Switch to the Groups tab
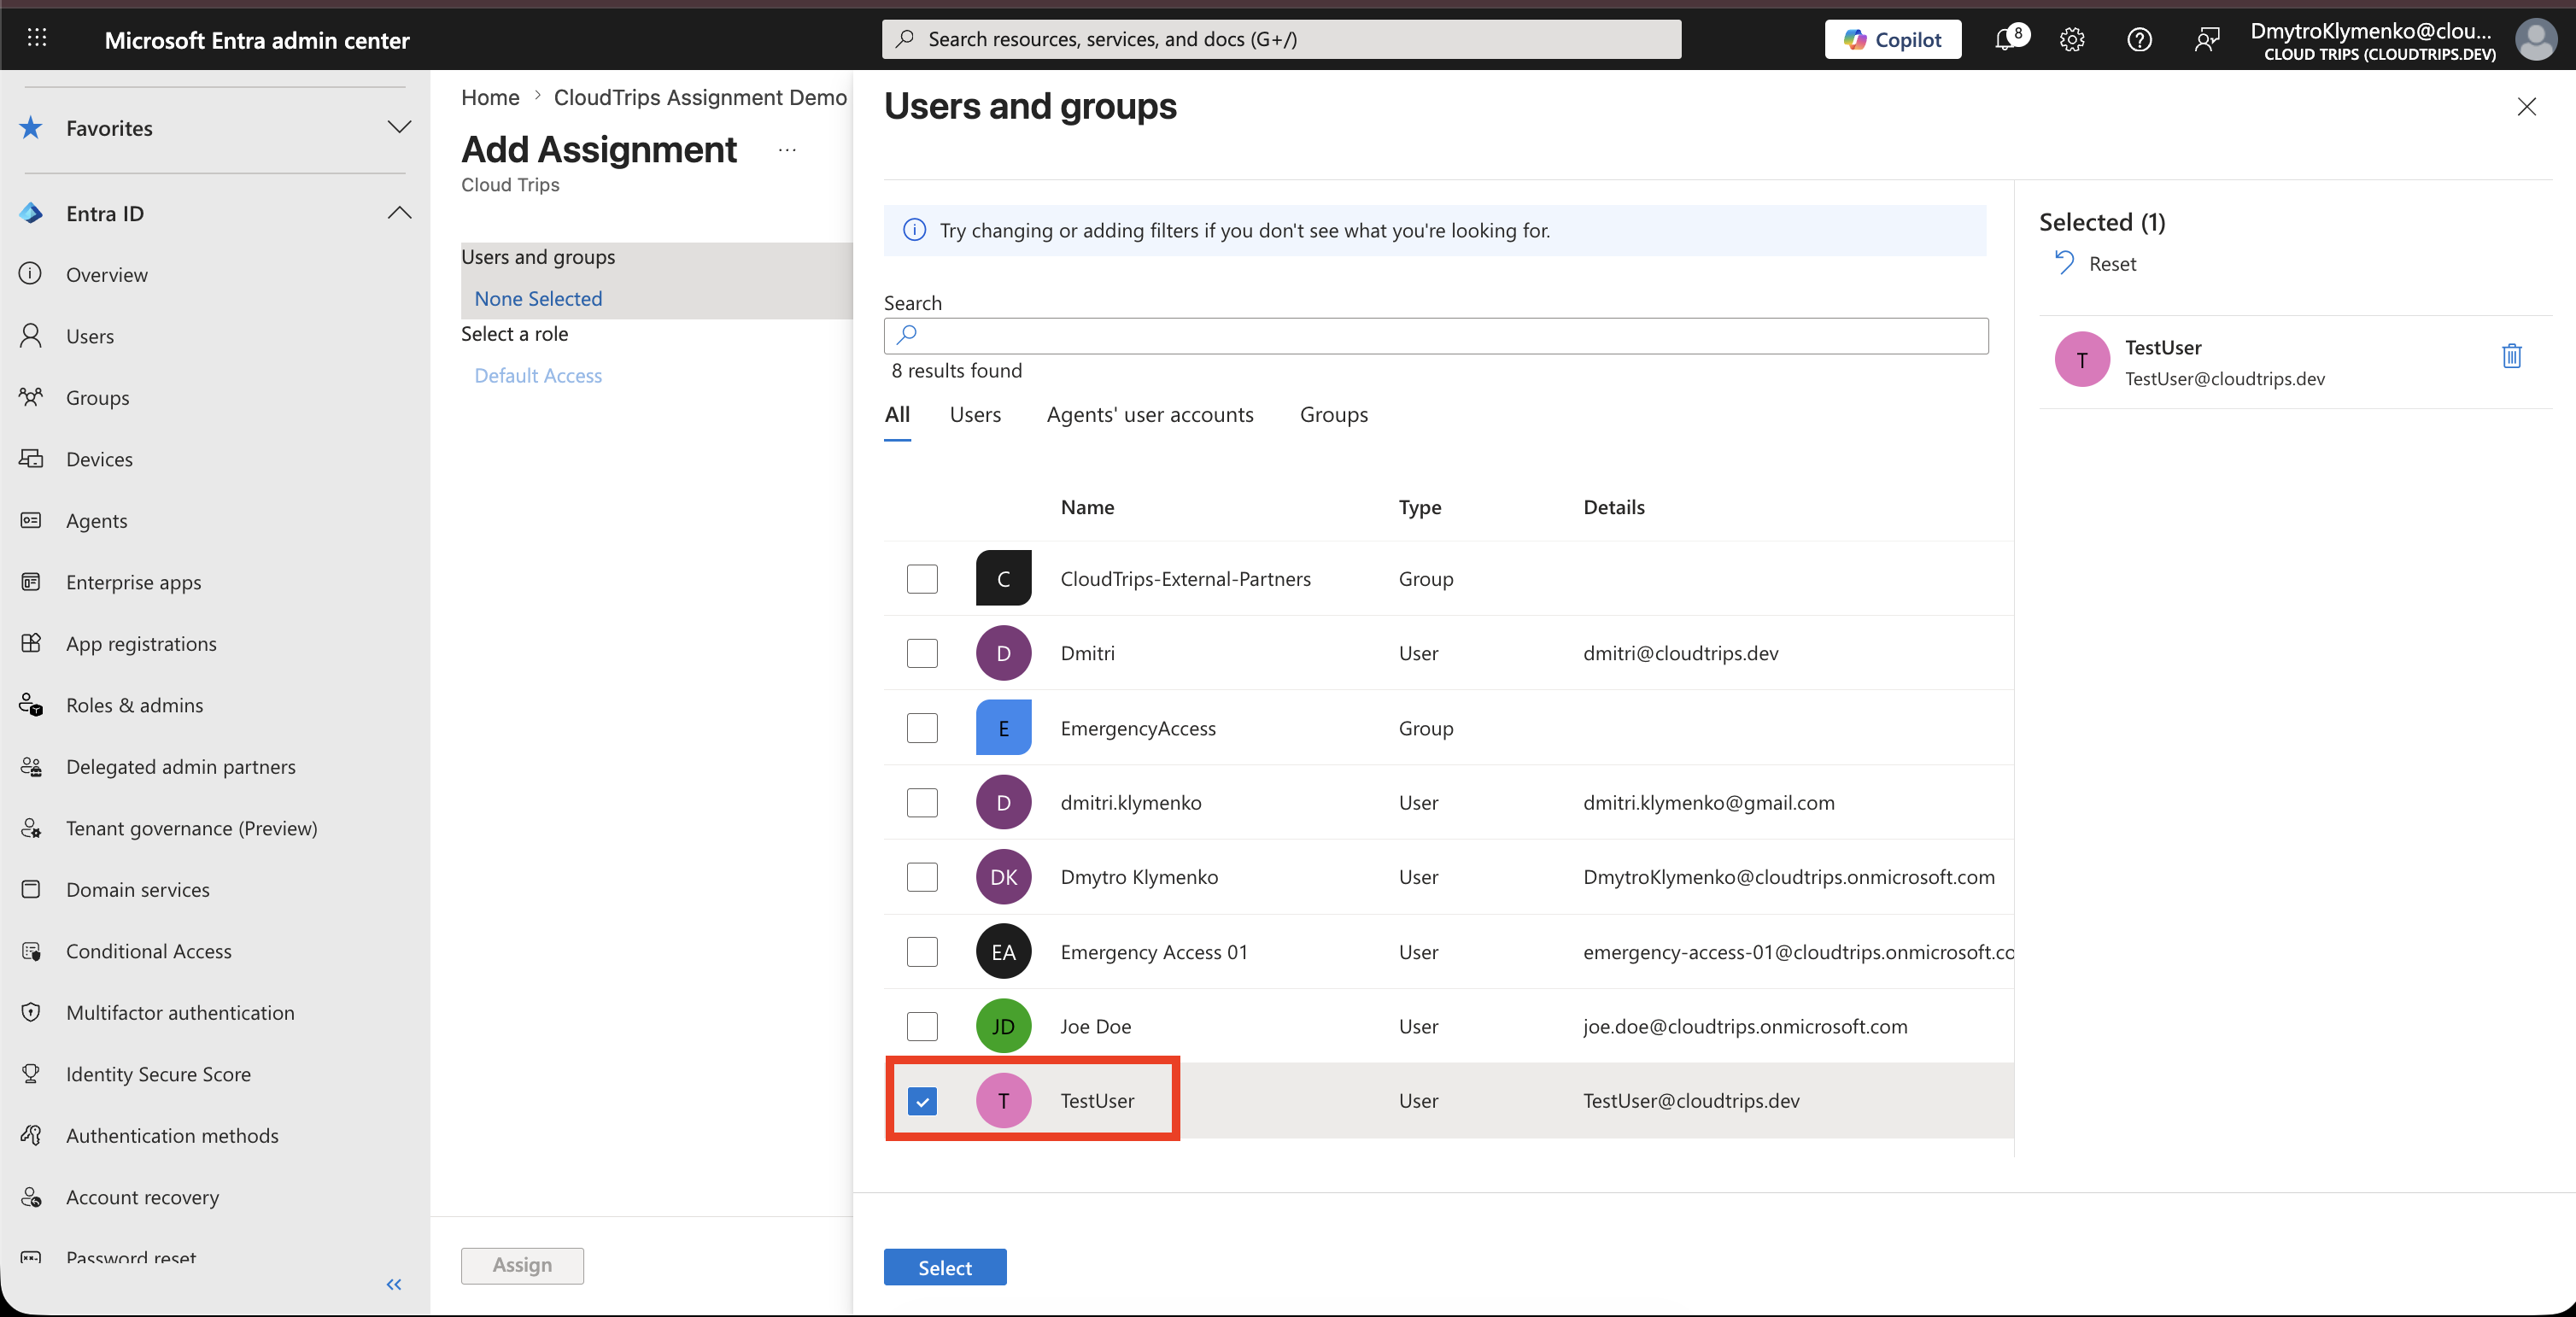Viewport: 2576px width, 1317px height. [1333, 414]
